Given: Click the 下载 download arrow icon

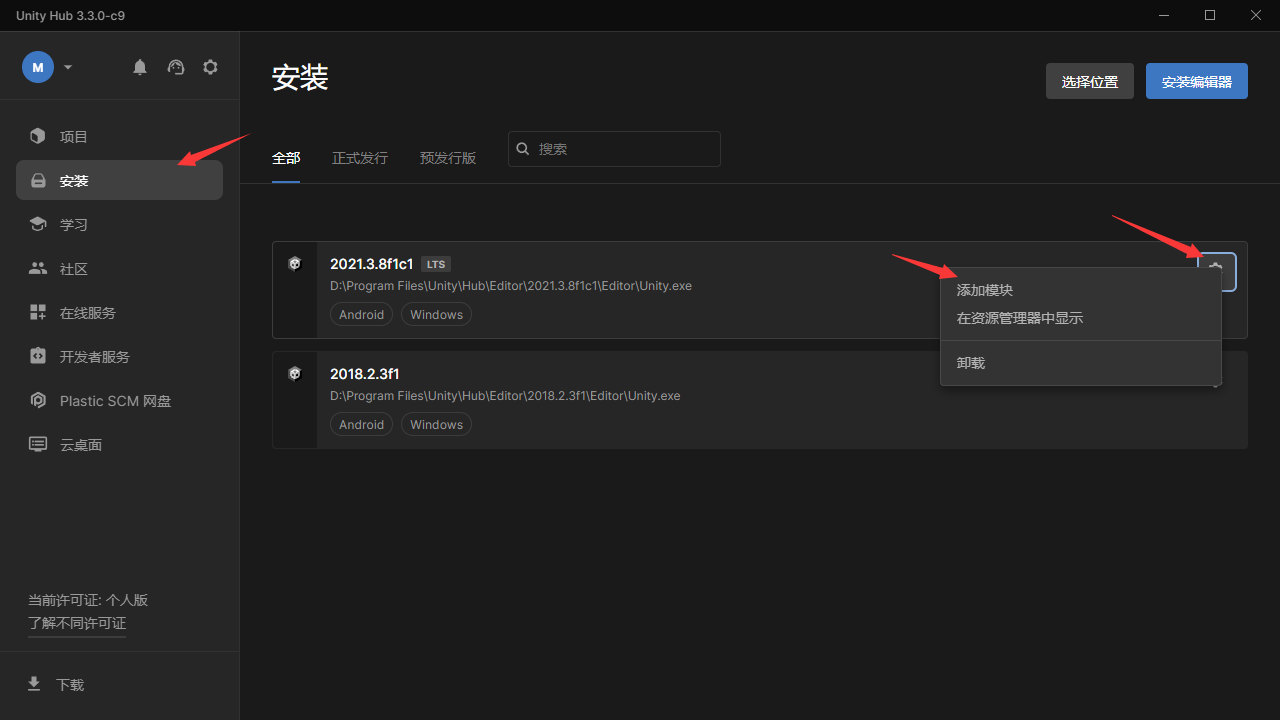Looking at the screenshot, I should pyautogui.click(x=34, y=684).
